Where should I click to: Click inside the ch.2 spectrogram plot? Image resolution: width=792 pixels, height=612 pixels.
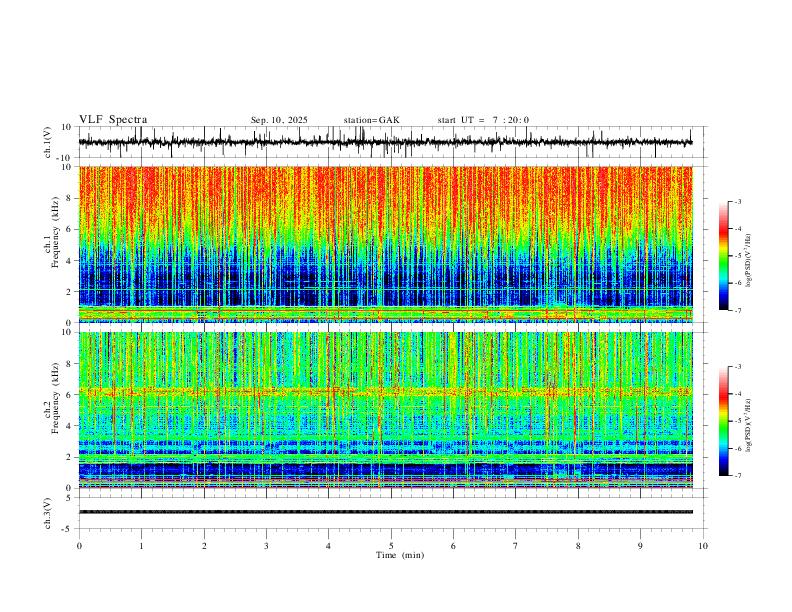tap(385, 410)
